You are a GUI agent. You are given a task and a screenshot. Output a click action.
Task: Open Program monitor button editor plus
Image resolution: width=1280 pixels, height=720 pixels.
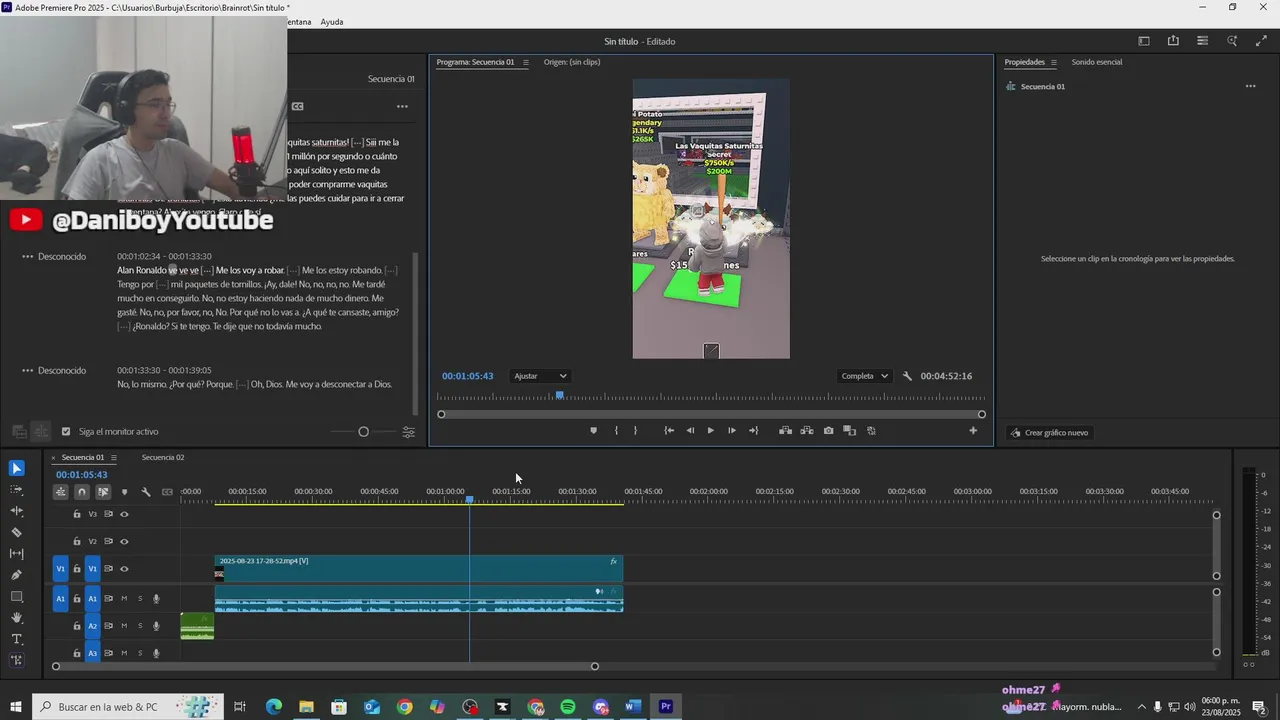point(973,431)
